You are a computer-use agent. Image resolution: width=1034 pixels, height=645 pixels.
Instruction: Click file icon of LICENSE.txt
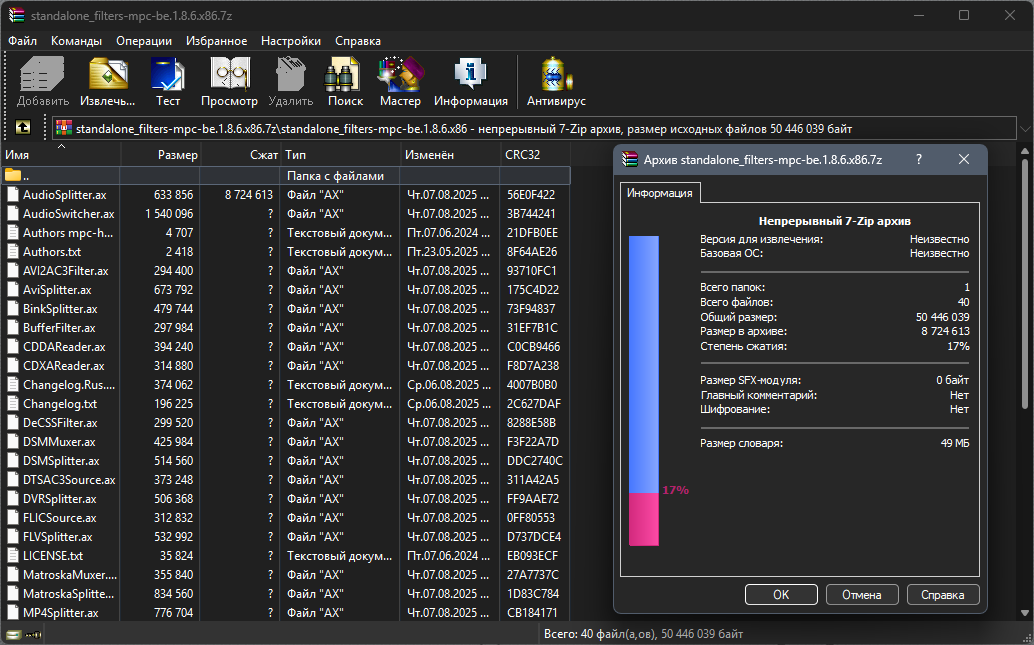(13, 555)
